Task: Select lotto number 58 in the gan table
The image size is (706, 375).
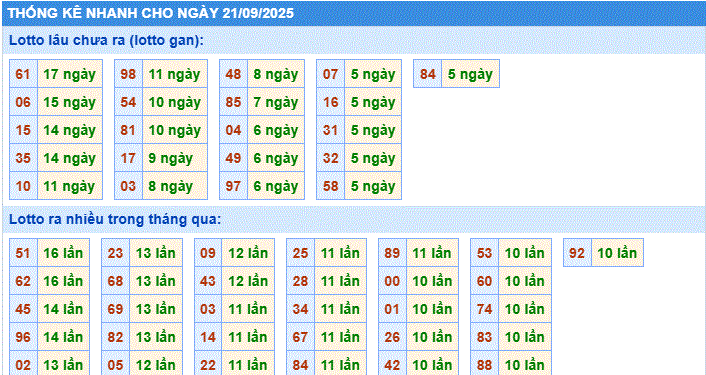Action: (x=330, y=186)
